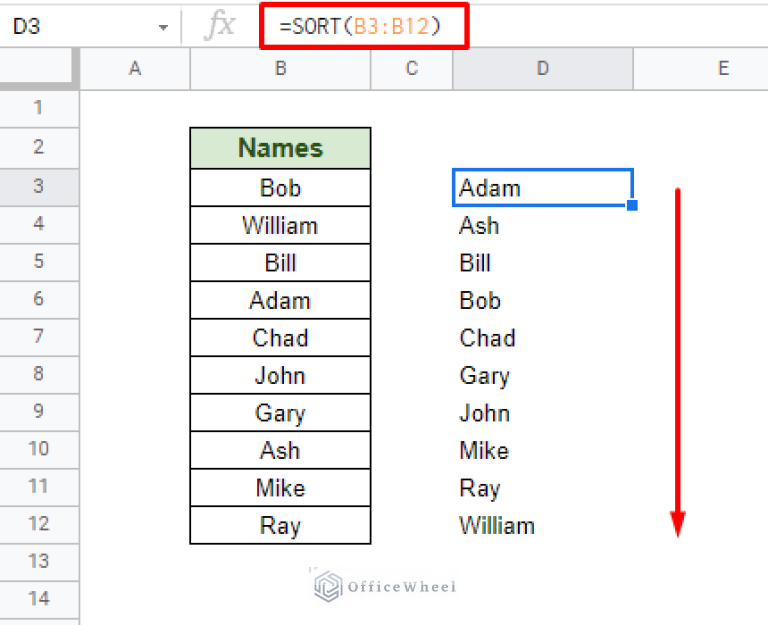Click sorted cell D12 with William
This screenshot has width=768, height=625.
tap(543, 525)
